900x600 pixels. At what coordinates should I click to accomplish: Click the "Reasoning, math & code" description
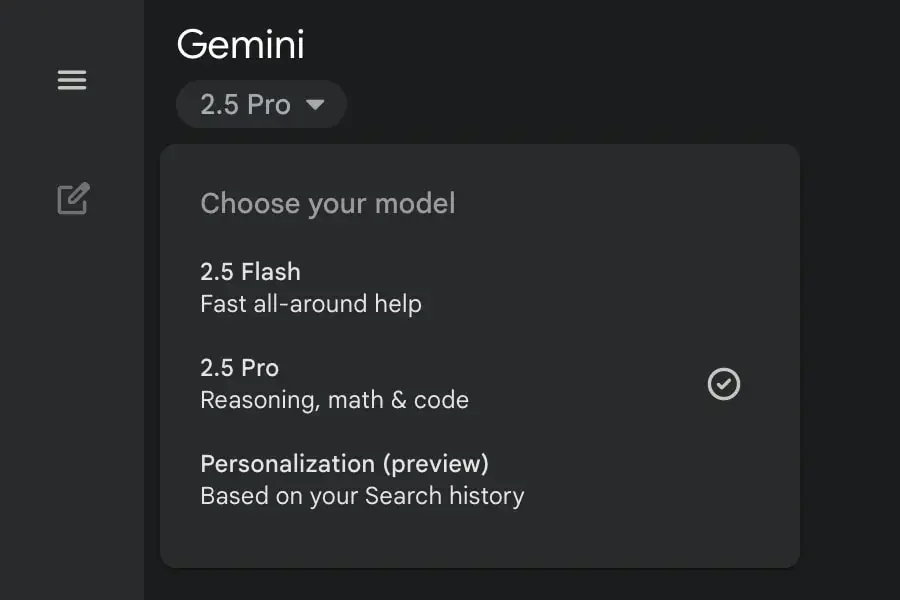coord(334,400)
